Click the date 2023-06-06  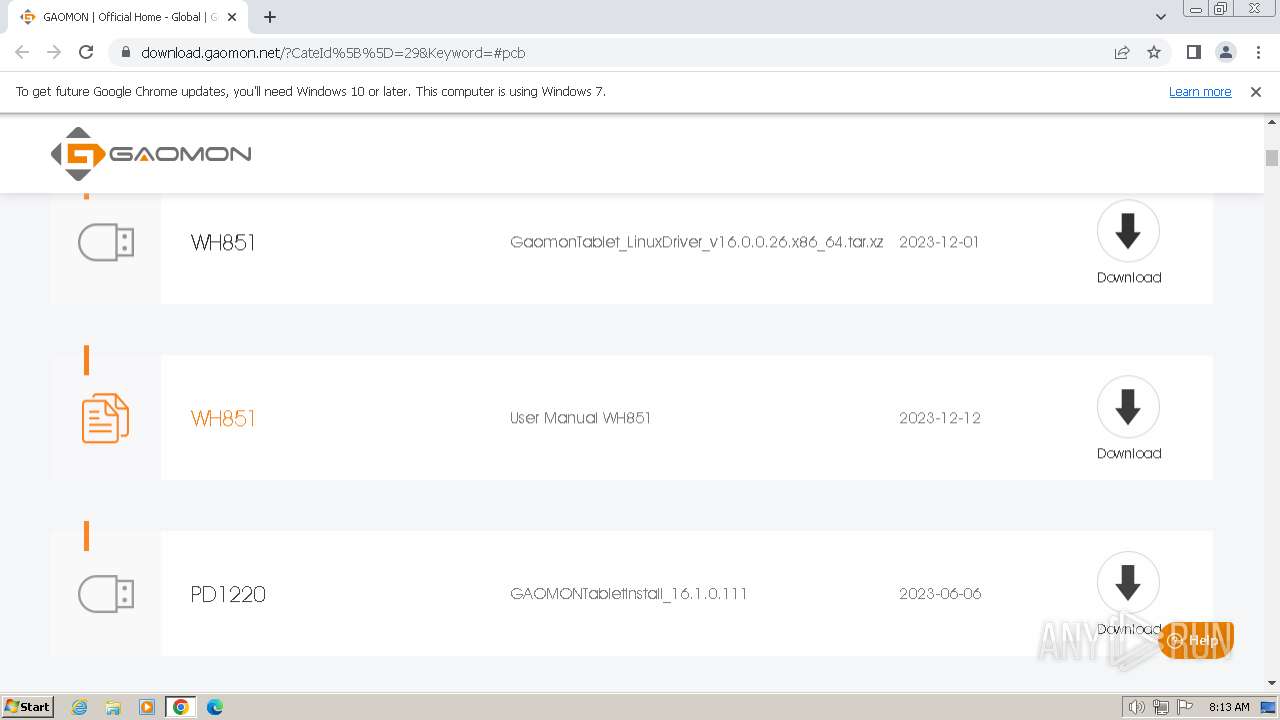pos(940,594)
